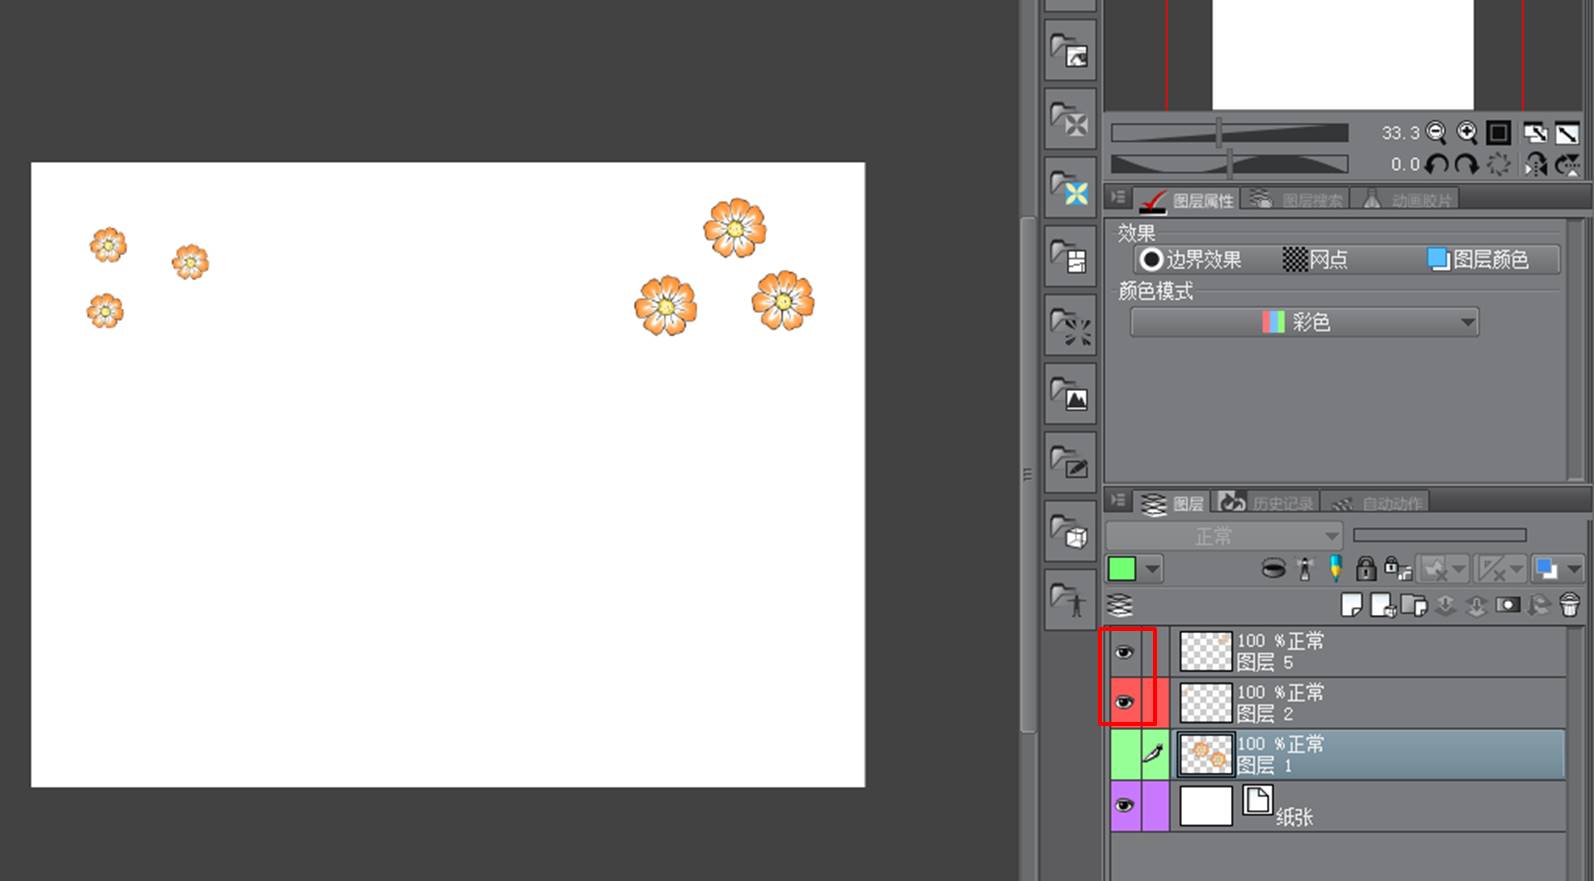Click the lock layer padlock icon
The height and width of the screenshot is (881, 1594).
coord(1365,569)
